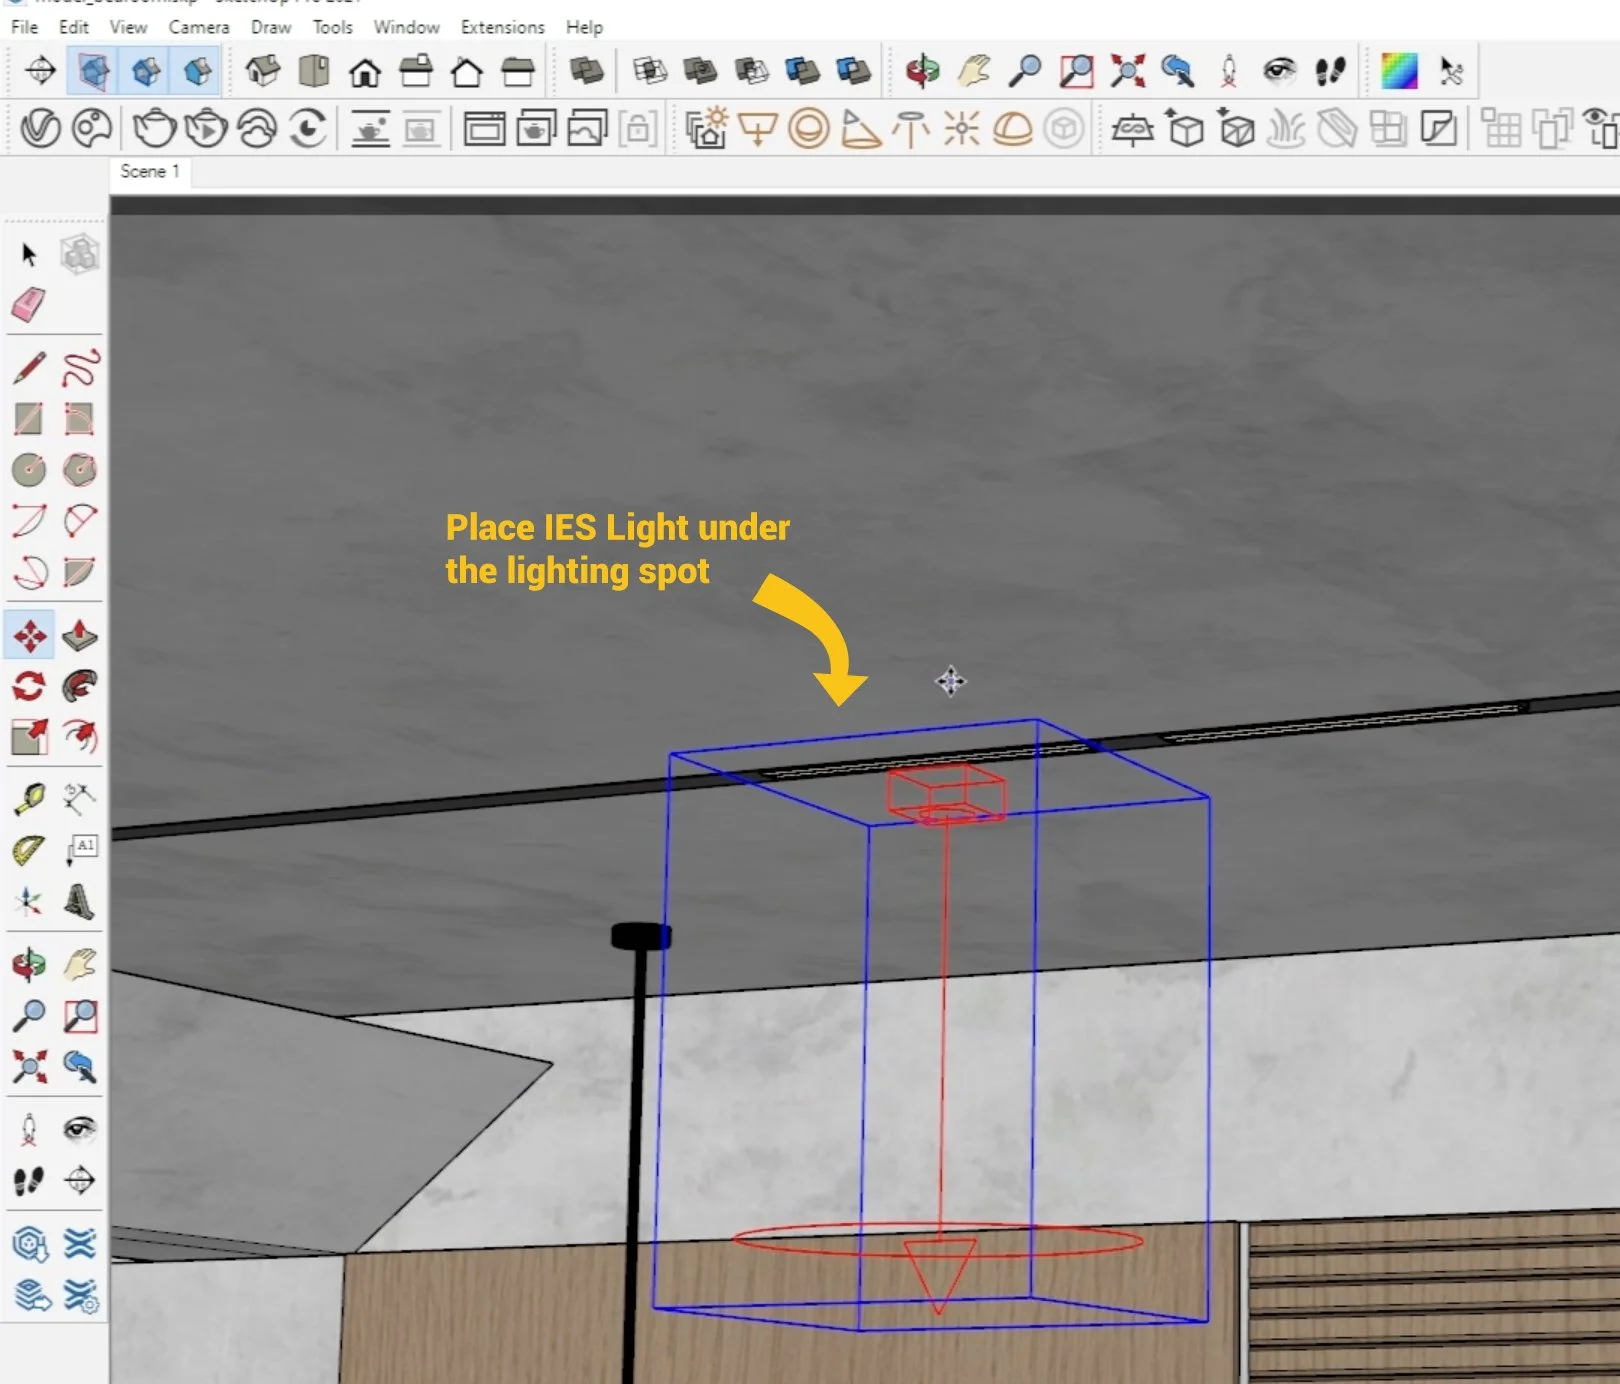Activate the Push/Pull tool
Image resolution: width=1620 pixels, height=1384 pixels.
pos(81,633)
